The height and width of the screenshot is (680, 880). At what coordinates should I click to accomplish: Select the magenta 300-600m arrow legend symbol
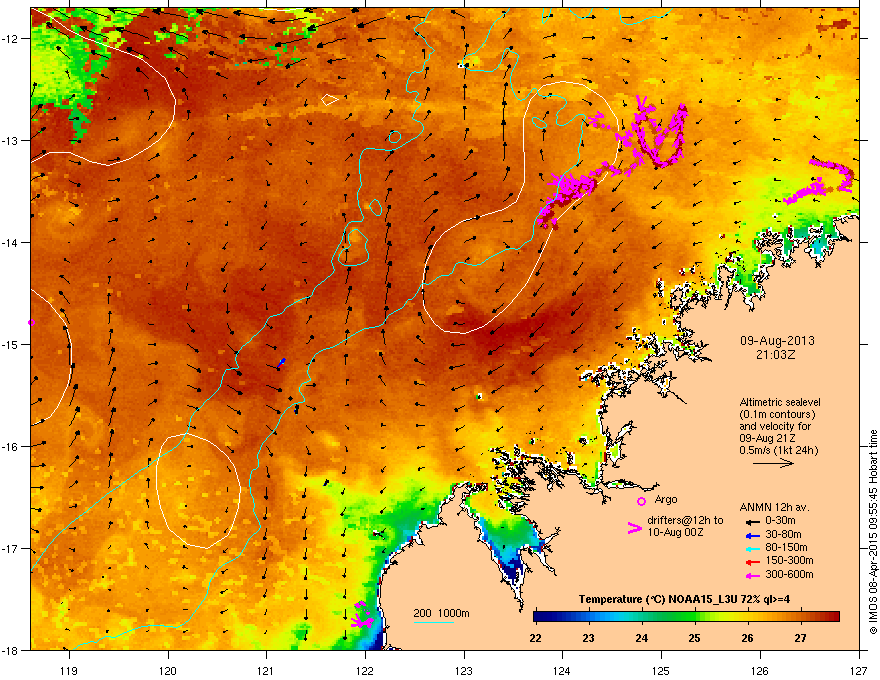tap(752, 576)
